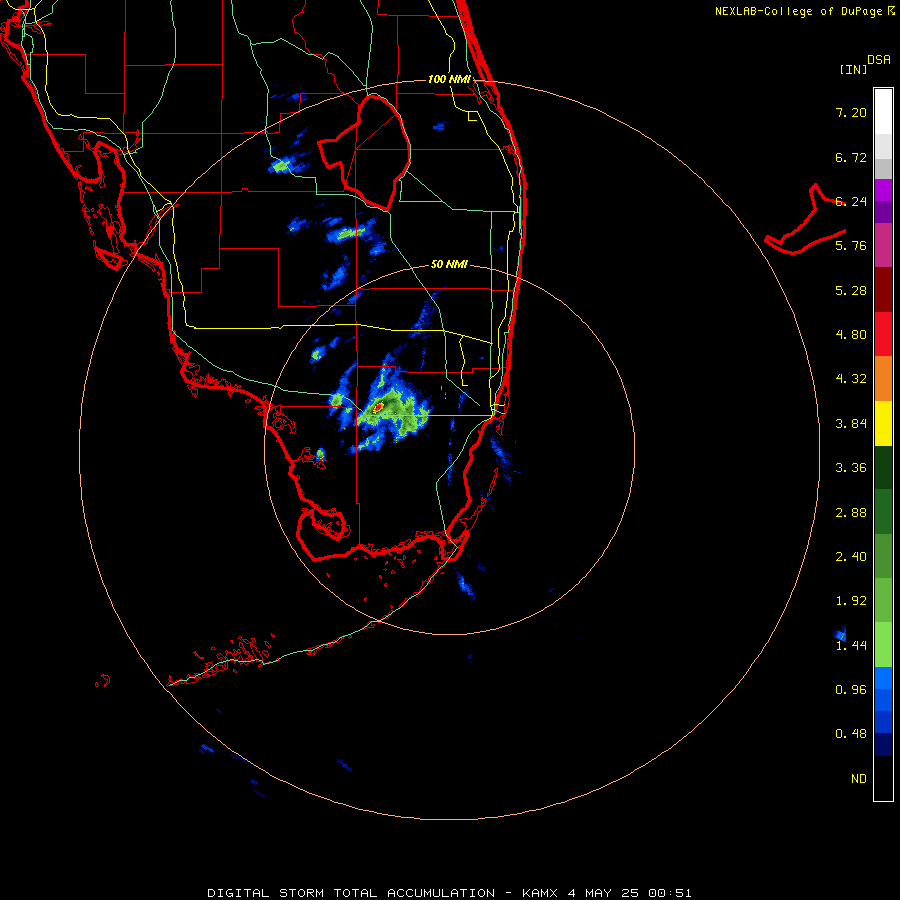Pick the white swatch at legend top

(x=883, y=112)
